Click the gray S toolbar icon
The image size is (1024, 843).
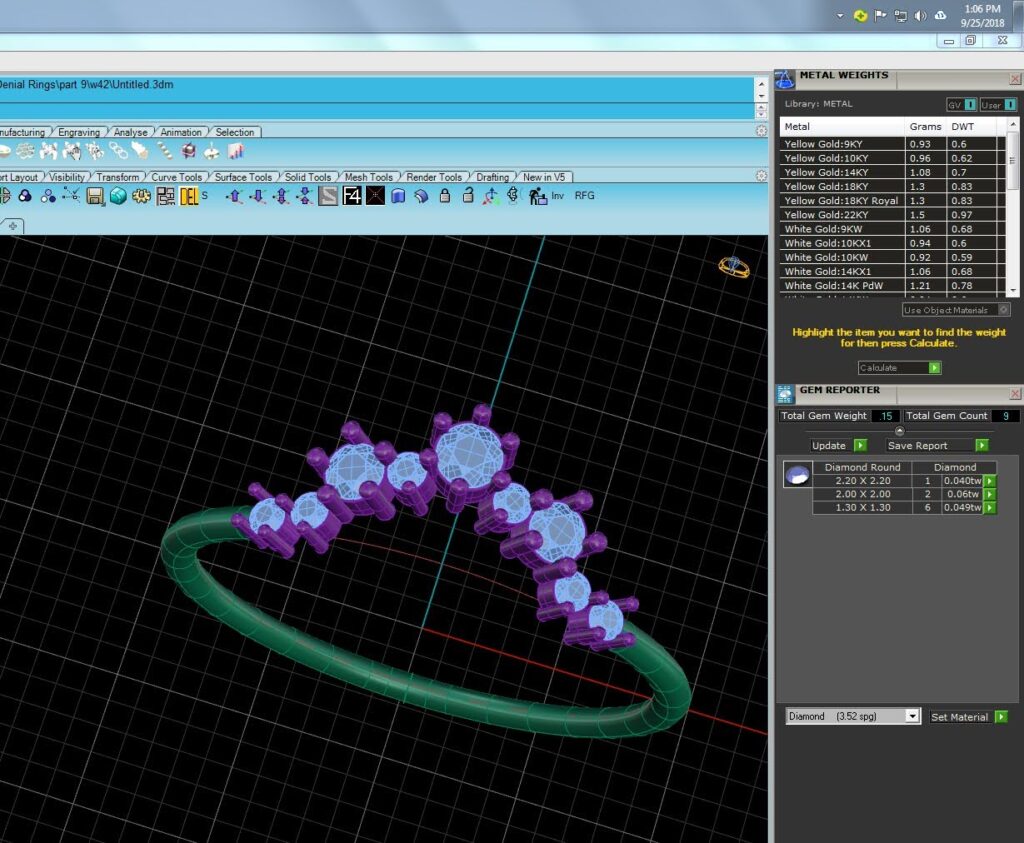tap(328, 196)
